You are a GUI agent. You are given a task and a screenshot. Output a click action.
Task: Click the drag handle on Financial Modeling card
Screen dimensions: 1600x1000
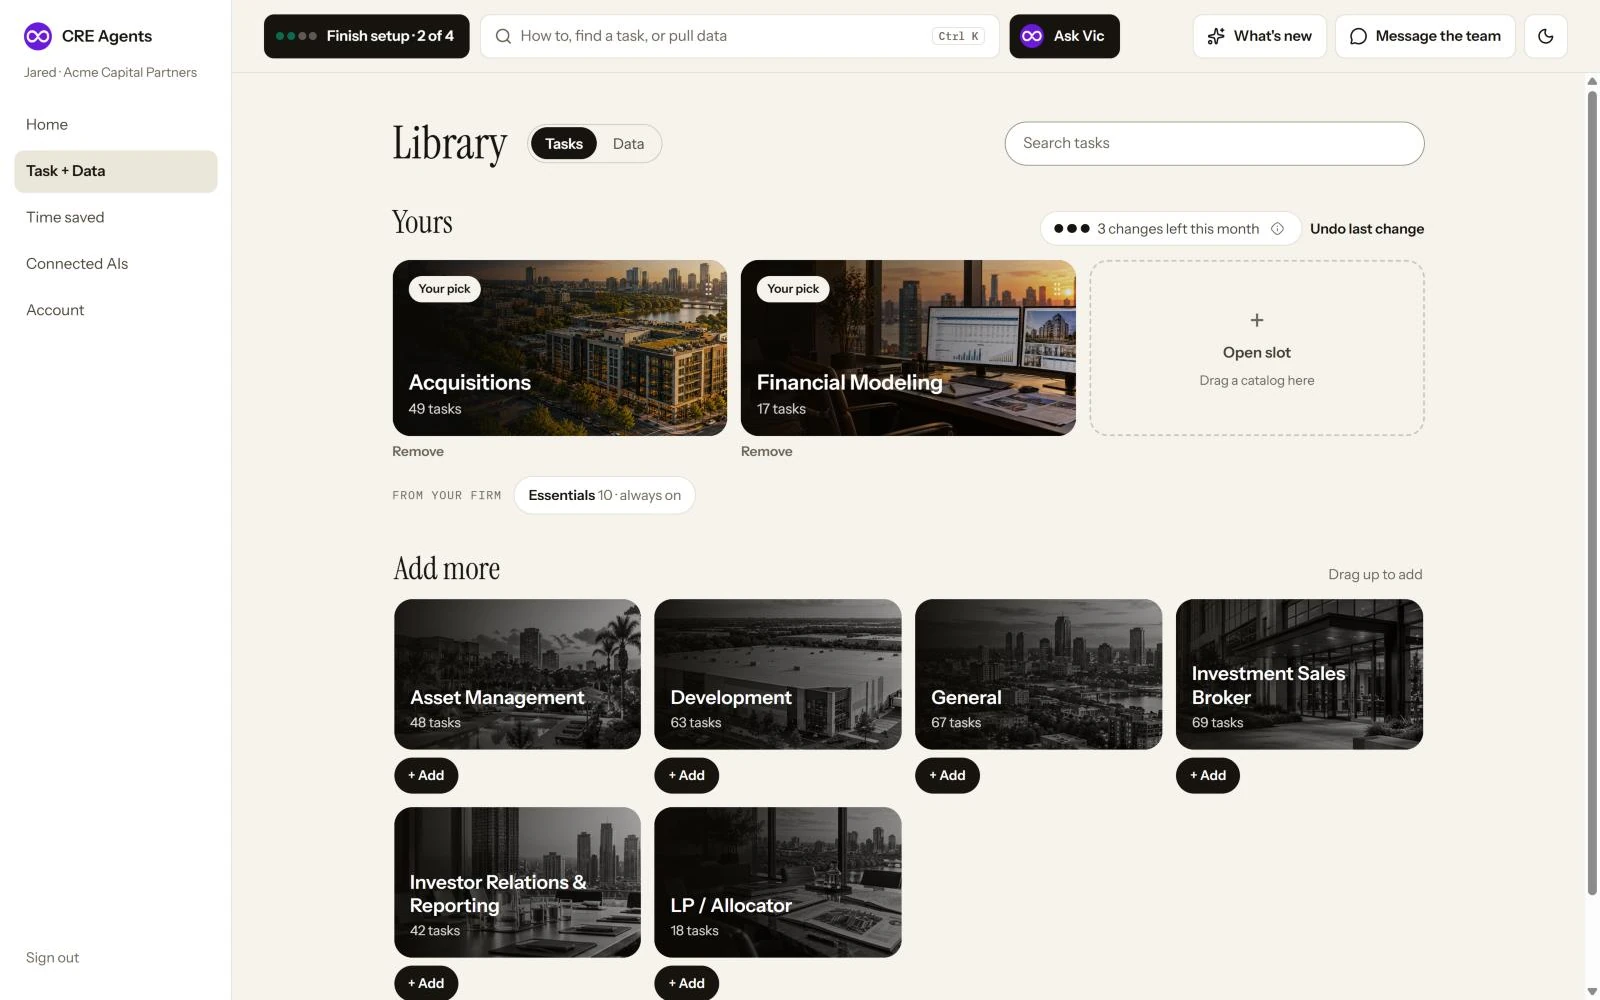point(1056,287)
